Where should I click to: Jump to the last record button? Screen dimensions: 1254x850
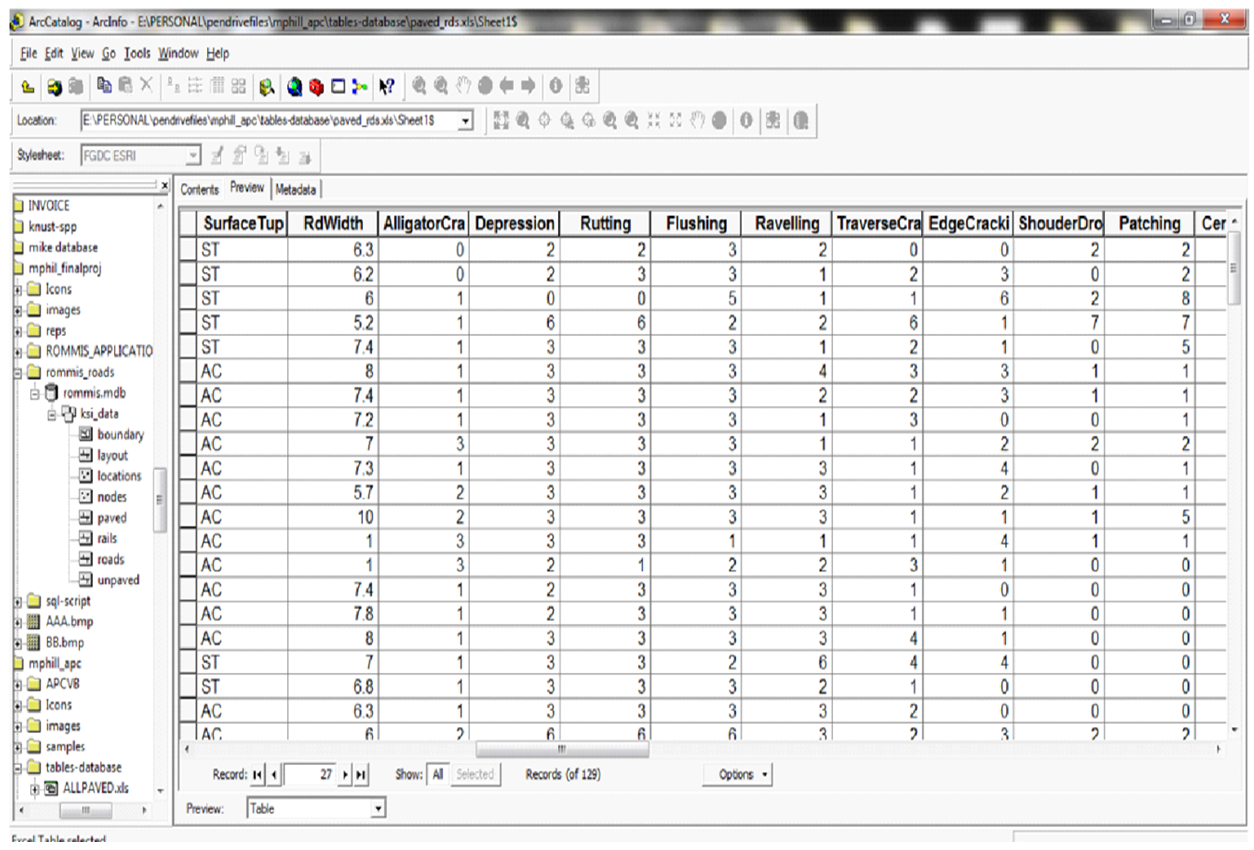pos(361,775)
